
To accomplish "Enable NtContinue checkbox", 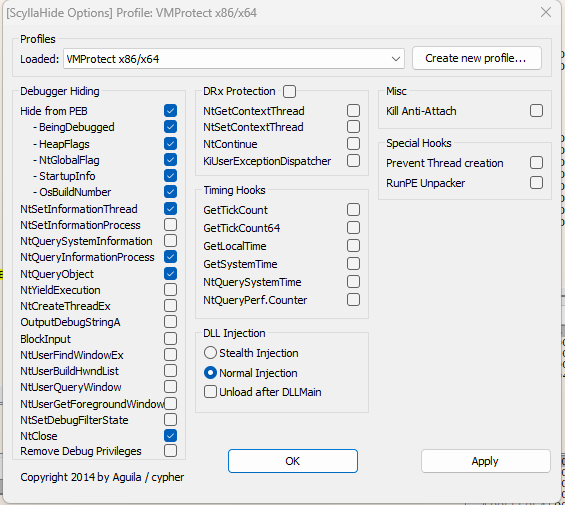I will (x=353, y=143).
